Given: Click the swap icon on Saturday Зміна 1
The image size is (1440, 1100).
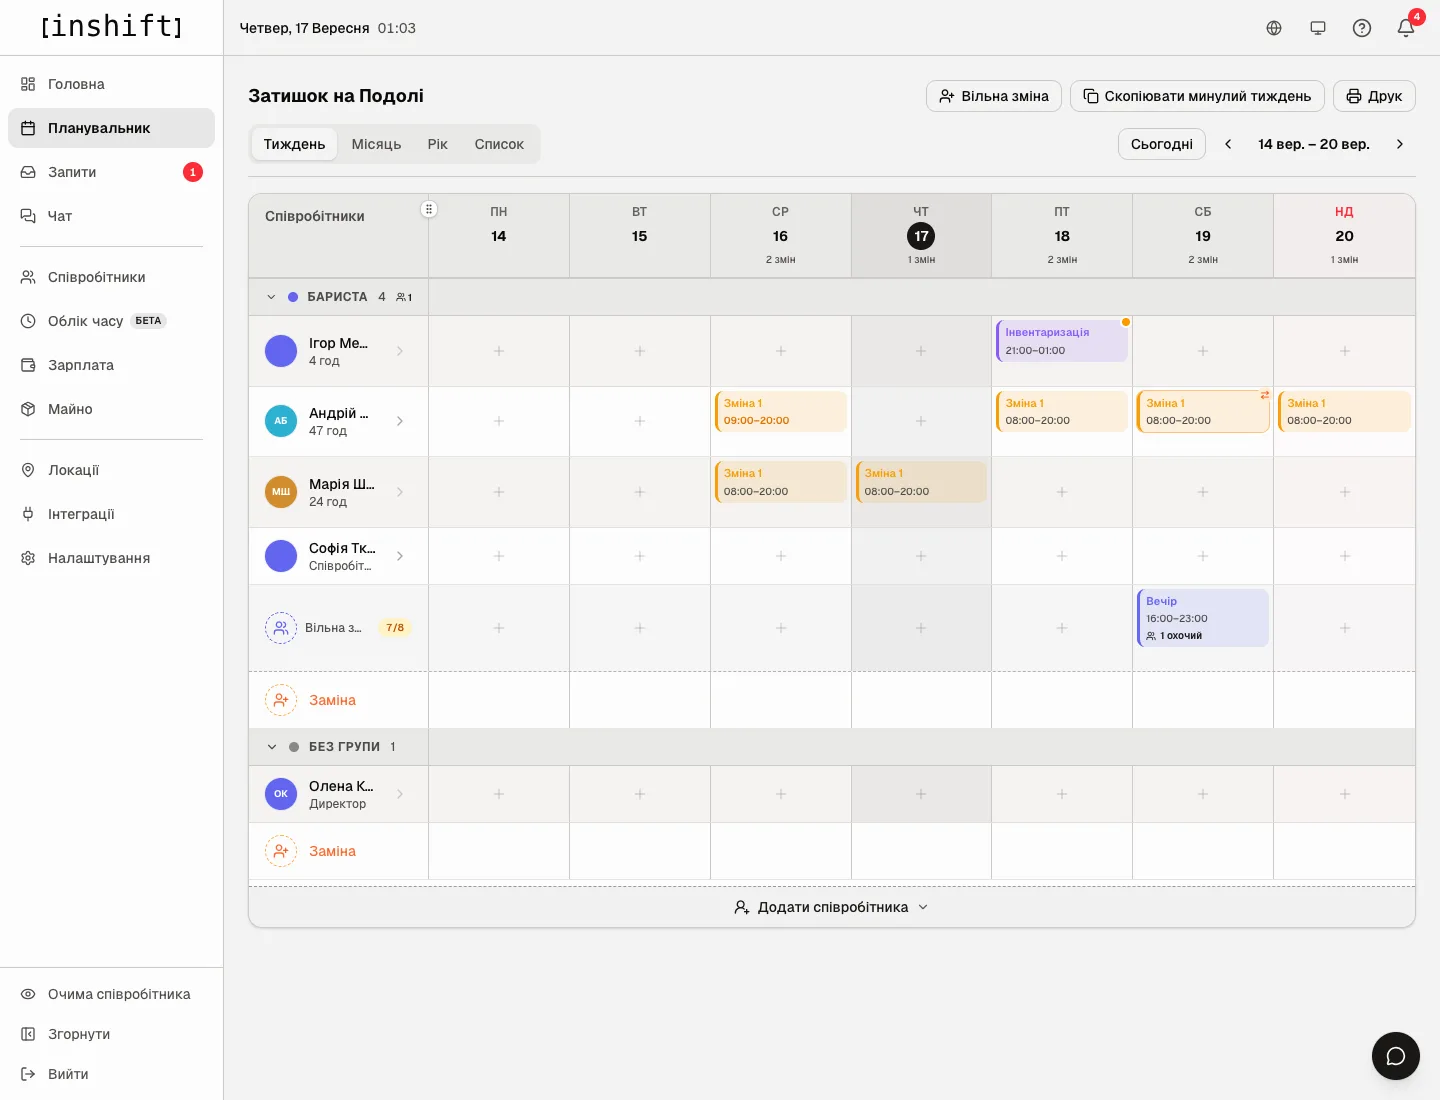Looking at the screenshot, I should (x=1265, y=395).
